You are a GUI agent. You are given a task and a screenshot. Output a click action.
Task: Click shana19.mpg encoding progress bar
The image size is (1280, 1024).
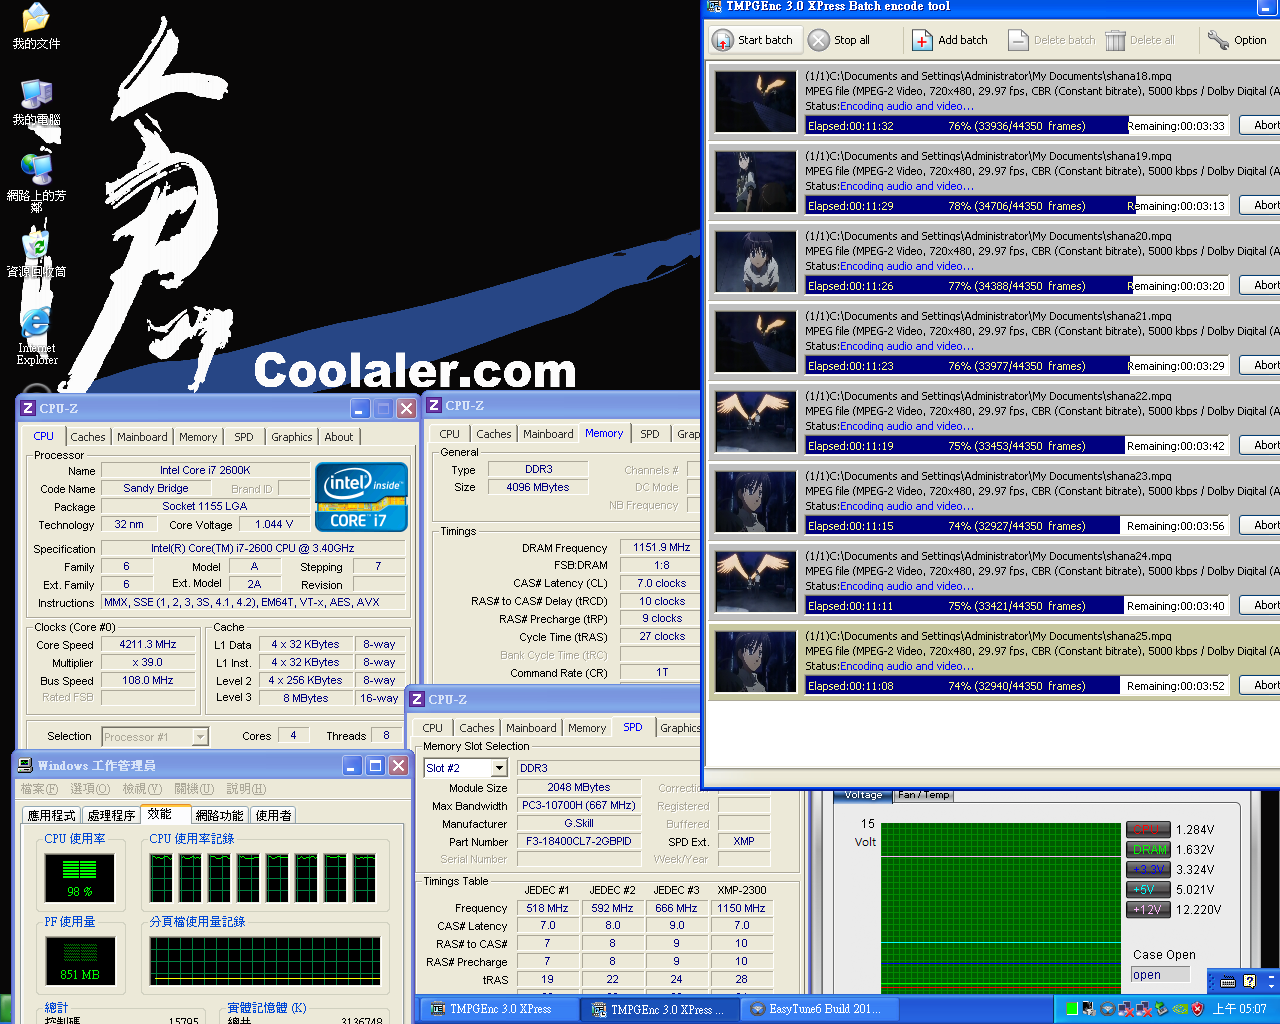1017,205
